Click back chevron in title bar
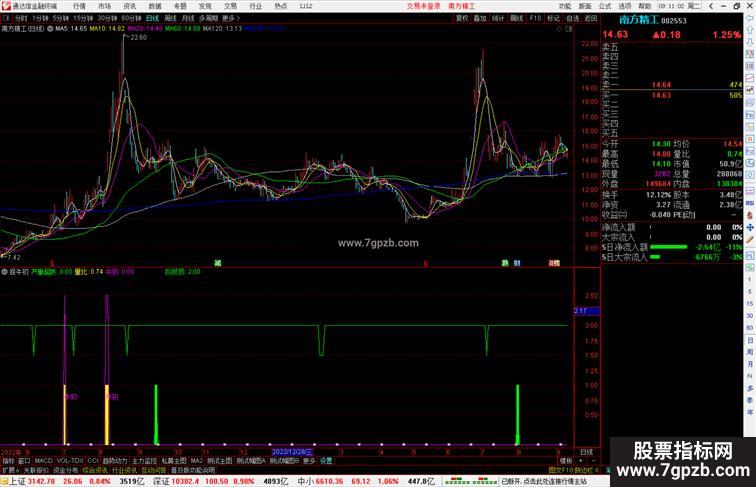The width and height of the screenshot is (756, 487). [711, 6]
